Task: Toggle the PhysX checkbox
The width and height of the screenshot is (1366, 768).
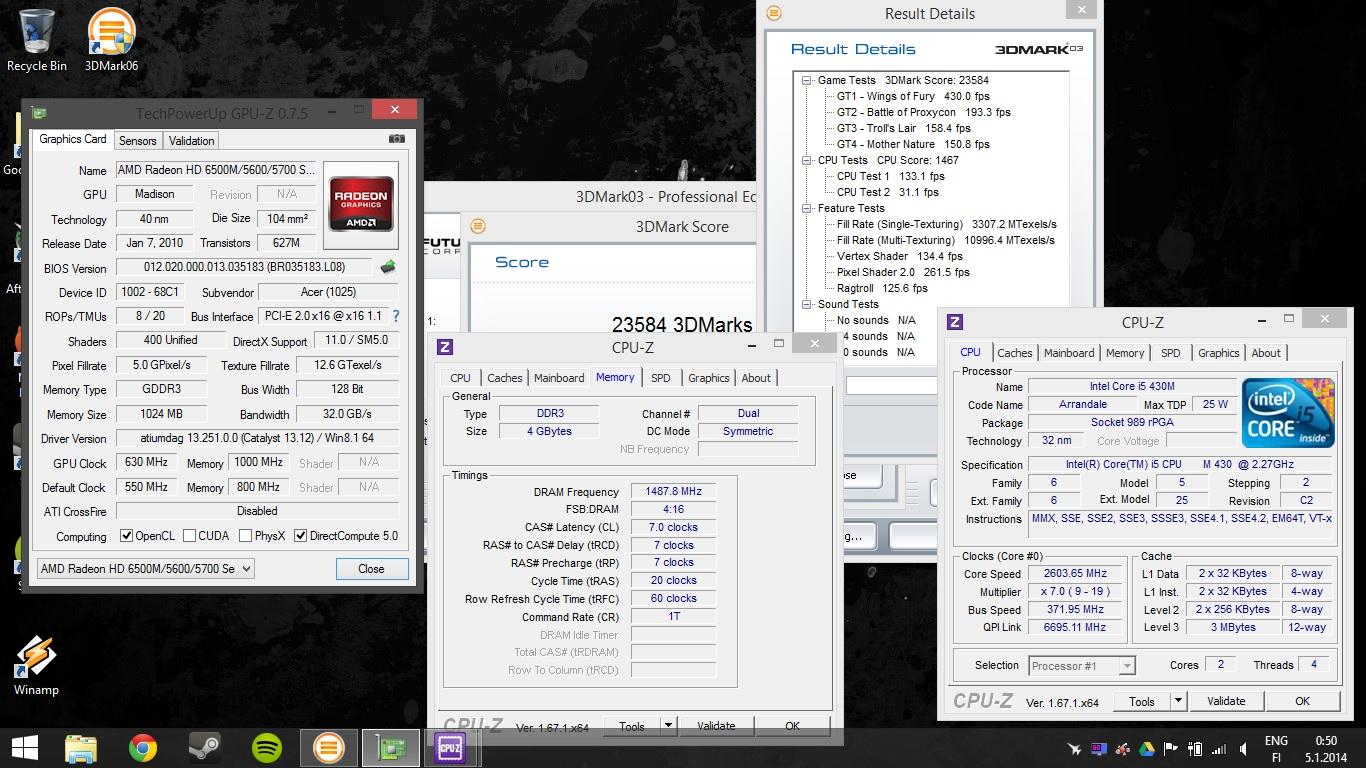Action: (x=245, y=536)
